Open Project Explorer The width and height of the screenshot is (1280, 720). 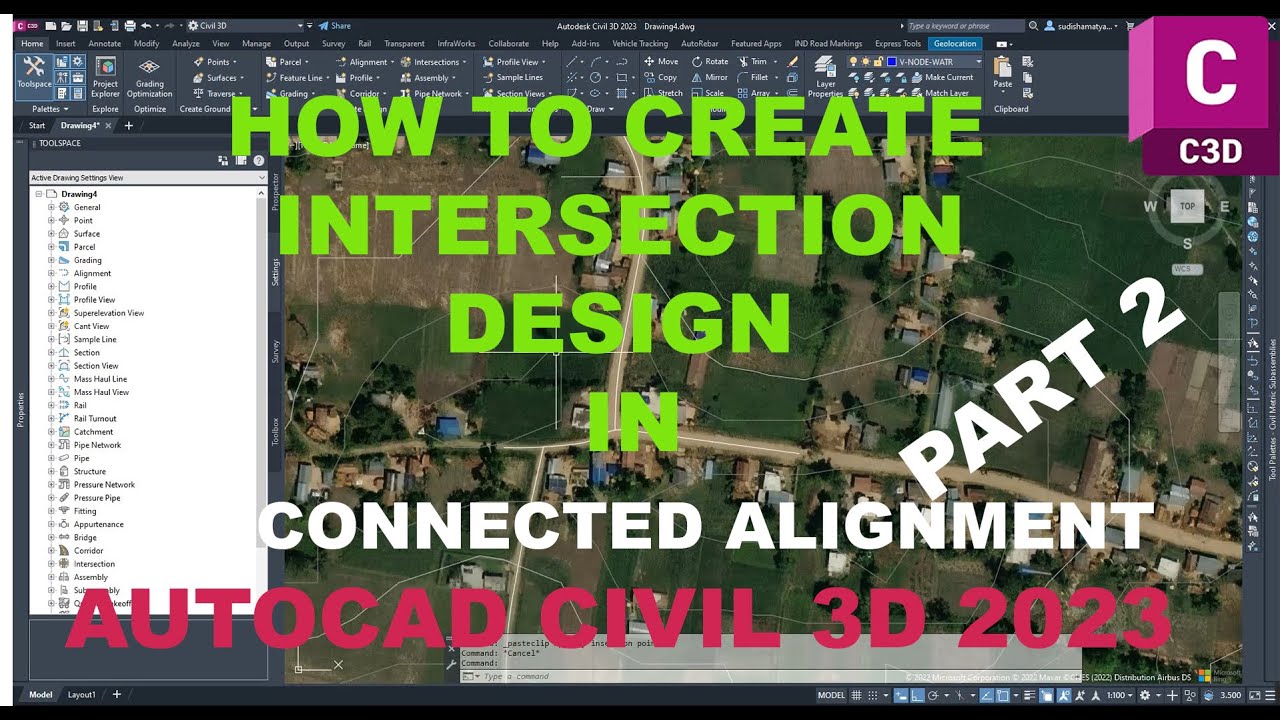click(105, 76)
